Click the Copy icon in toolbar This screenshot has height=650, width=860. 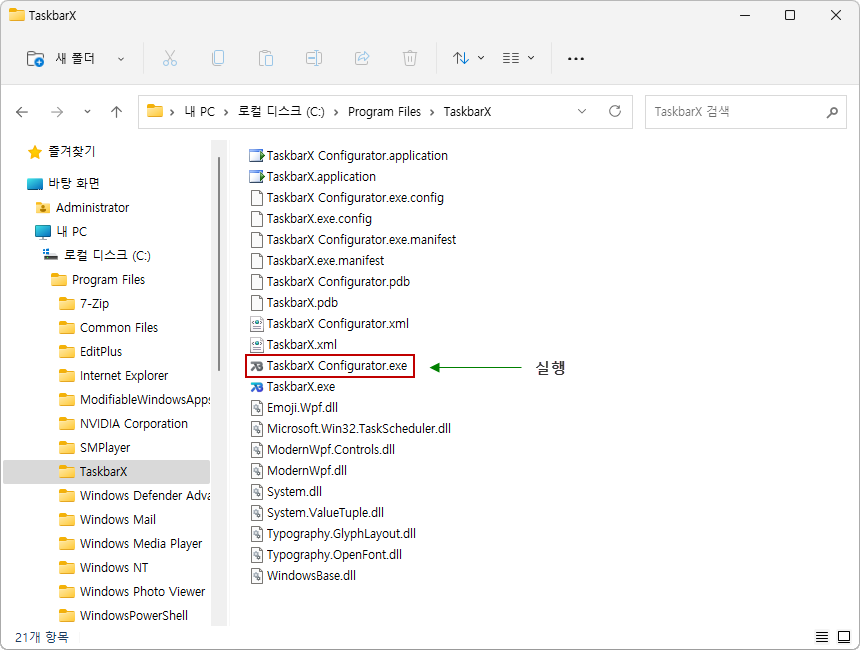(x=218, y=58)
